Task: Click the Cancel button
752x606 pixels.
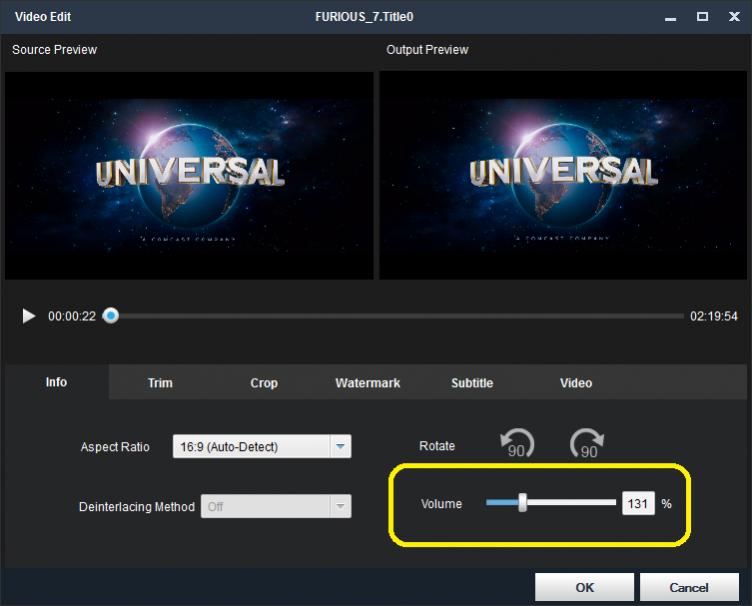Action: 689,587
